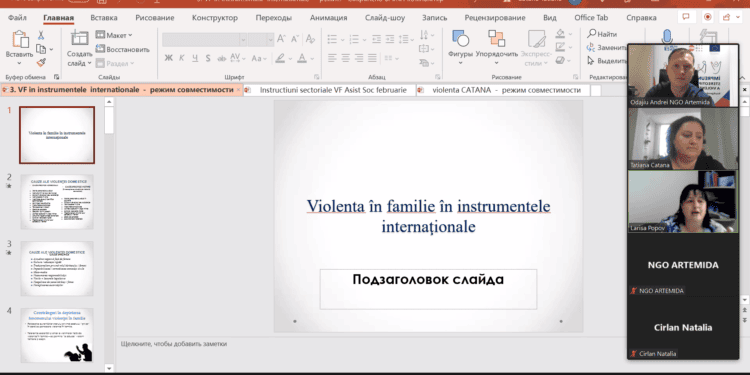
Task: Open the Фигуры shapes gallery
Action: tap(460, 48)
